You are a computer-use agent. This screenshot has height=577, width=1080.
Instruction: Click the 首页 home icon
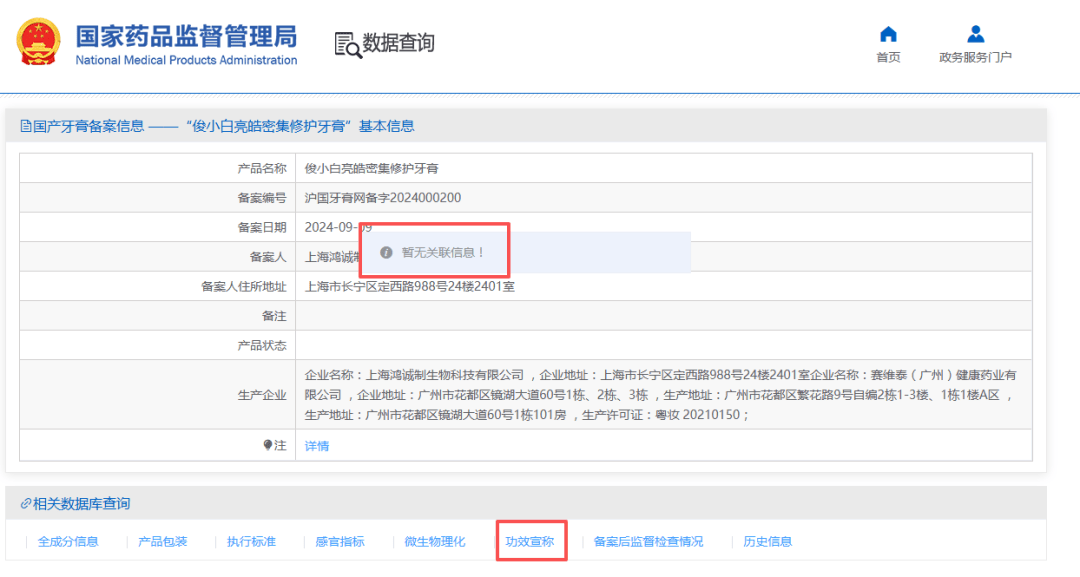(888, 34)
